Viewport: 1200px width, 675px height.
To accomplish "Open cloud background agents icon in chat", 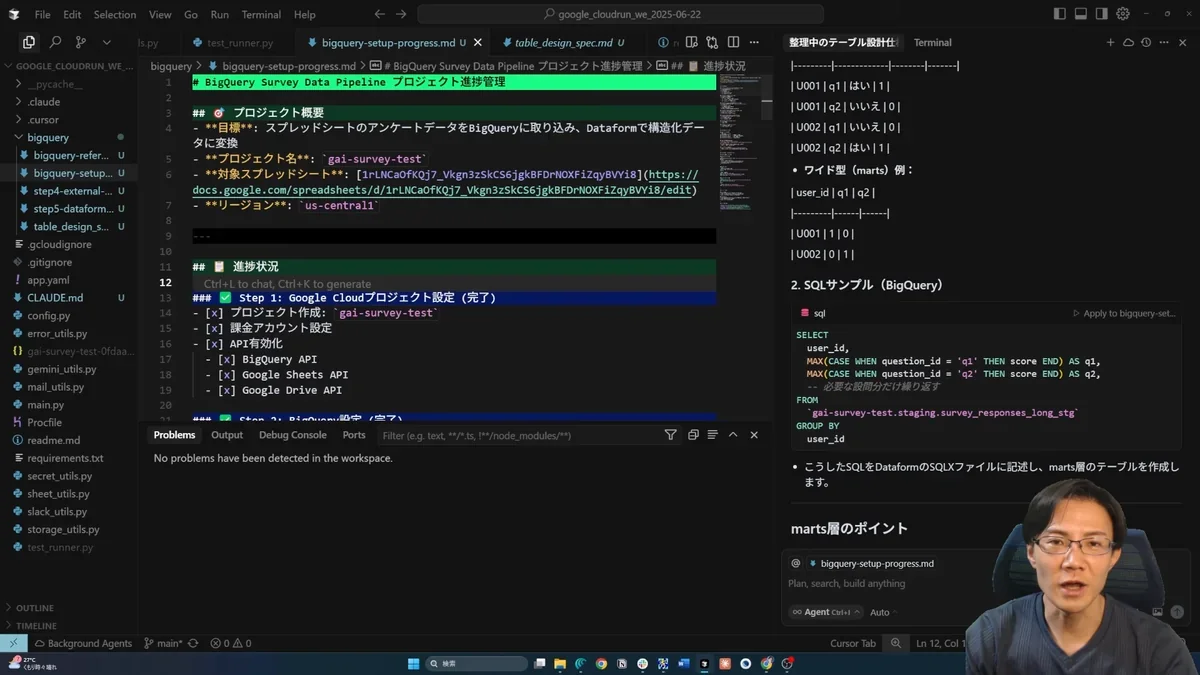I will (x=1128, y=43).
